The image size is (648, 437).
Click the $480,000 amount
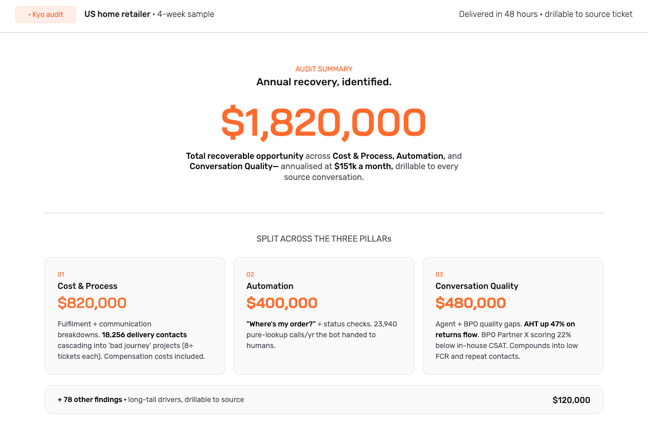(470, 303)
